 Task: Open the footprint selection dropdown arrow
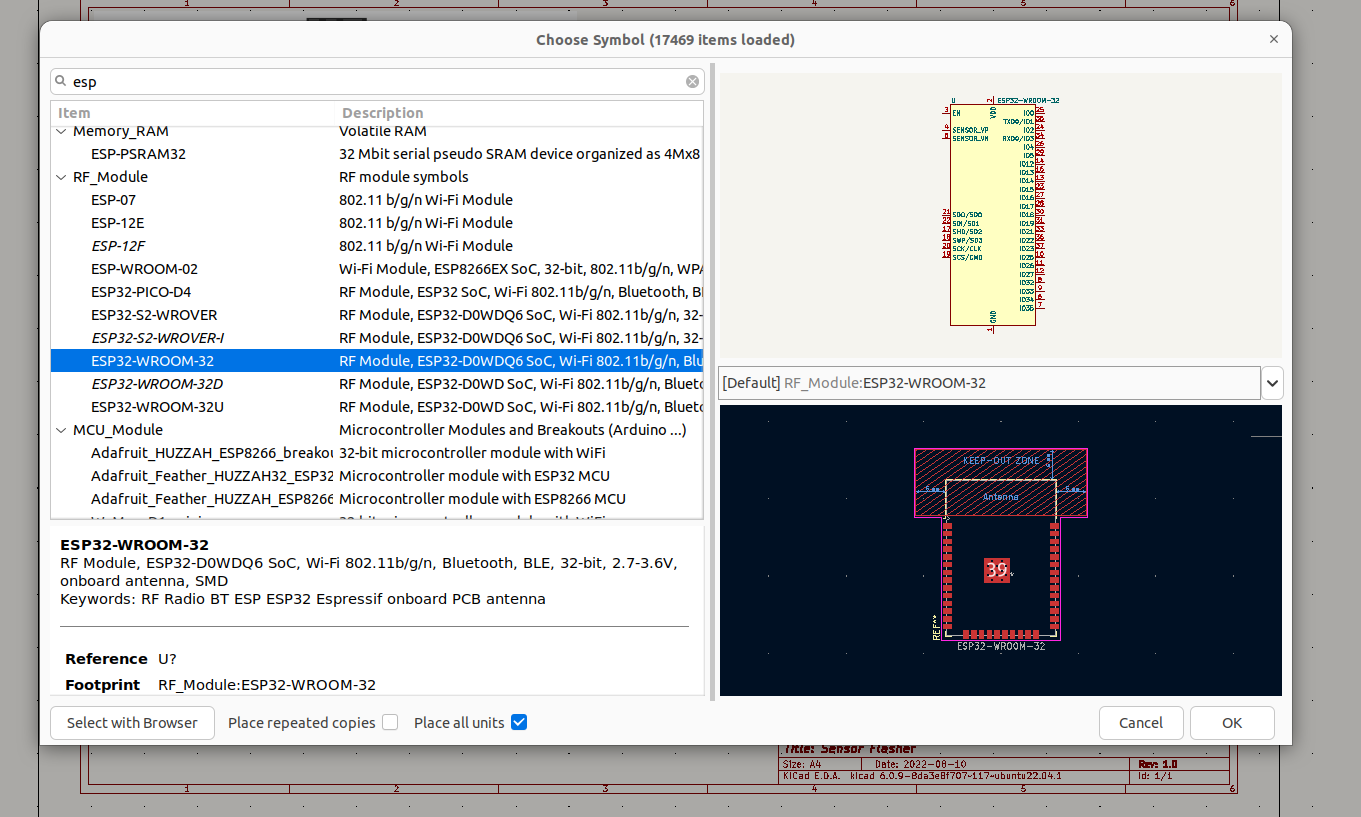coord(1272,383)
